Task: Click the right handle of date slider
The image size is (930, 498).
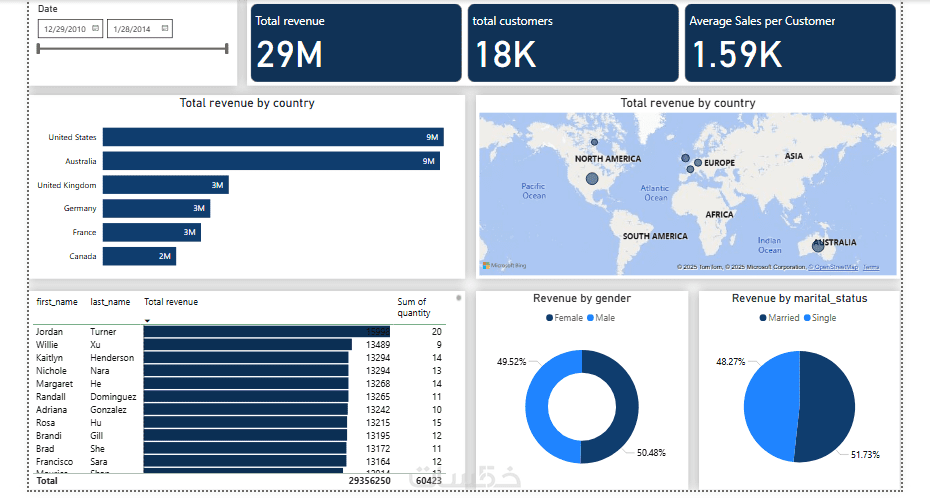Action: coord(227,49)
